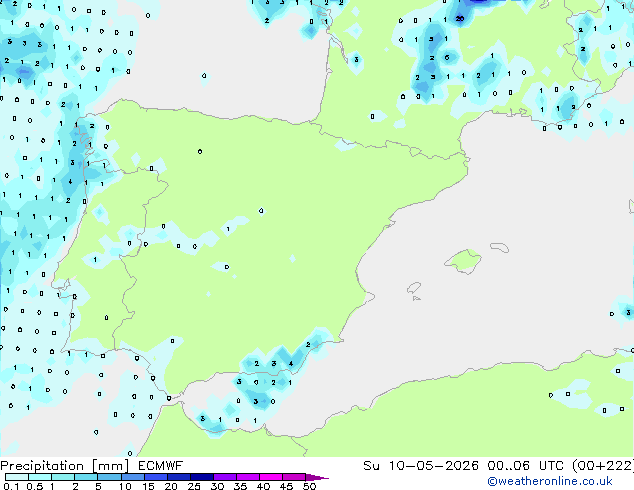Click the 'Precipitation [mm]' title text
634x490 pixels.
click(65, 466)
